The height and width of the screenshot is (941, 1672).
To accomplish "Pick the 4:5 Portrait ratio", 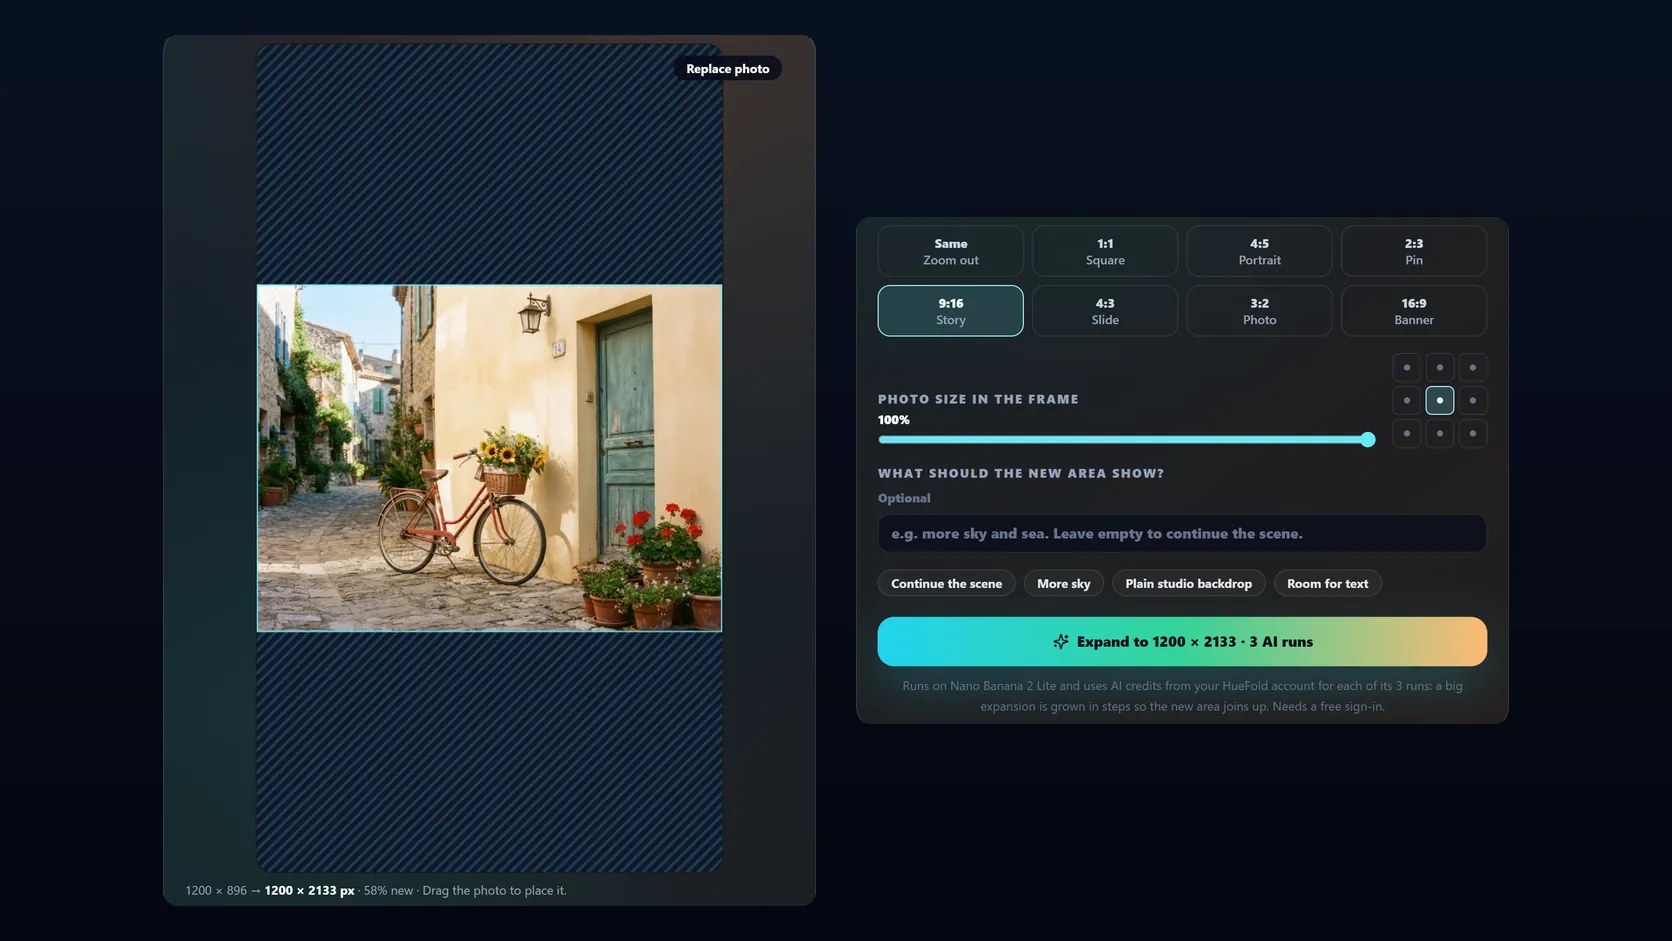I will pos(1259,251).
